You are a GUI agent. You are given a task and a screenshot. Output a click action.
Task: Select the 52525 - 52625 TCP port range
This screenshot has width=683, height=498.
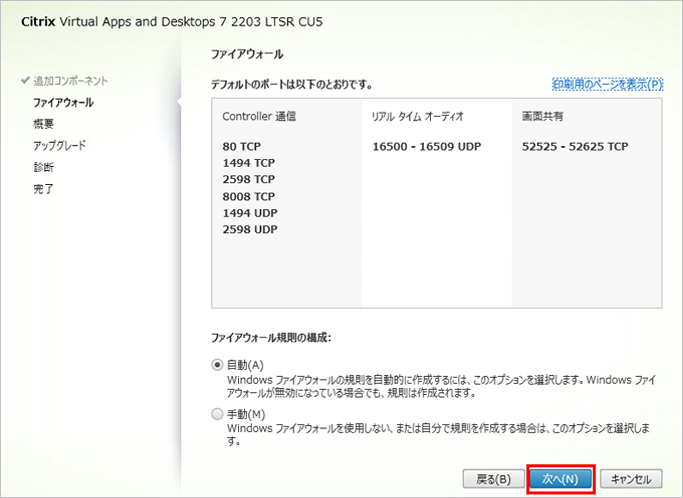click(575, 146)
